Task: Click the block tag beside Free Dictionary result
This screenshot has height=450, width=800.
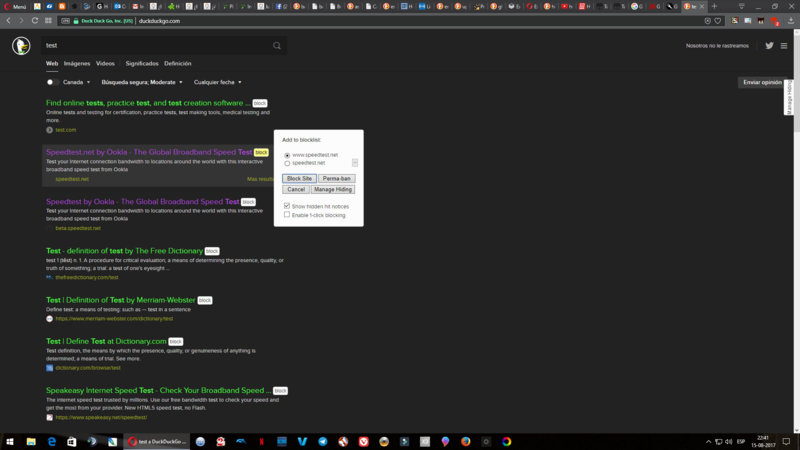Action: click(x=212, y=251)
